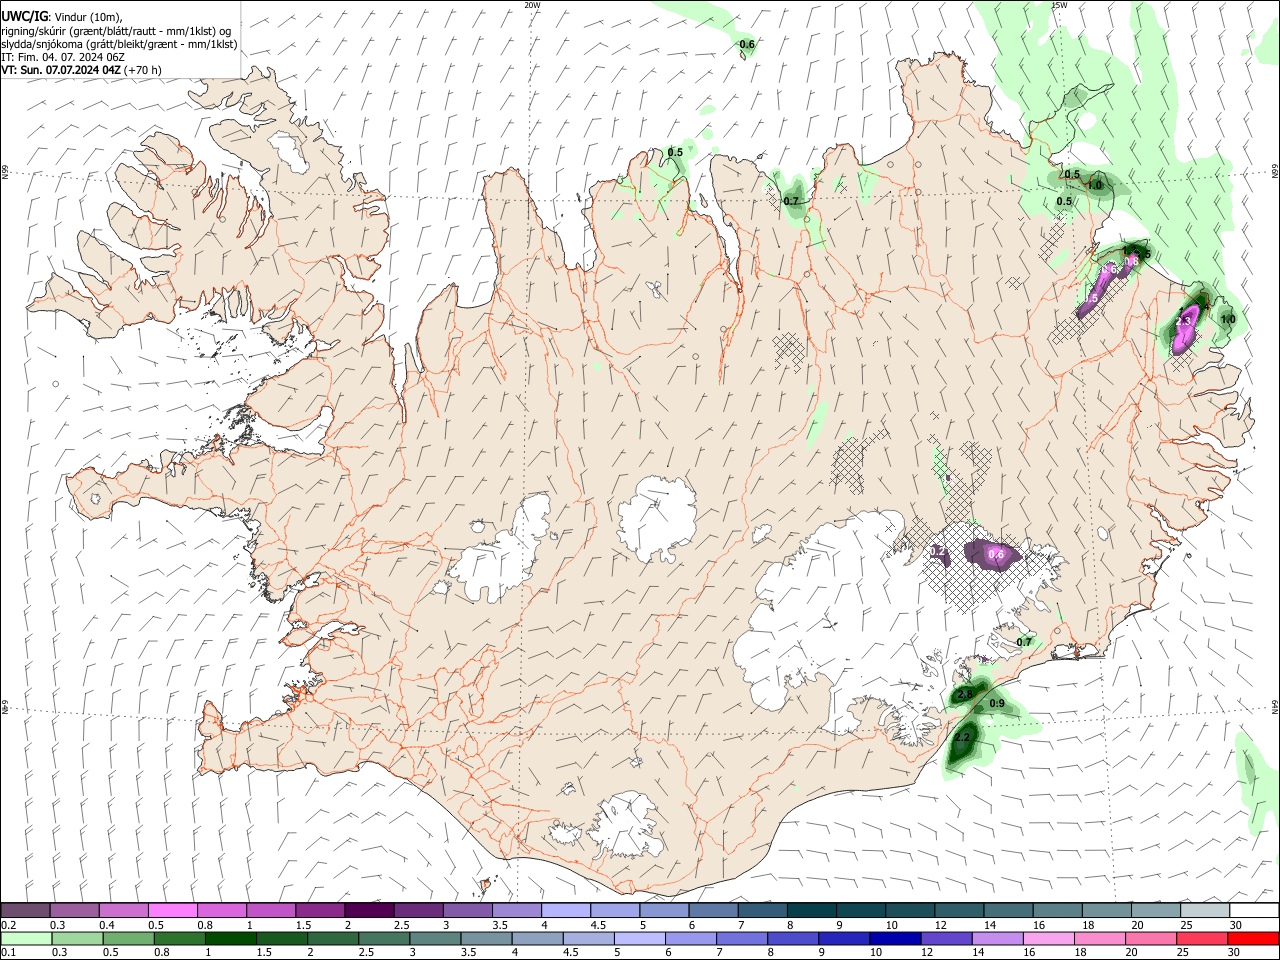Click the dark teal 8 swatch in upper row
The width and height of the screenshot is (1280, 960).
(812, 911)
